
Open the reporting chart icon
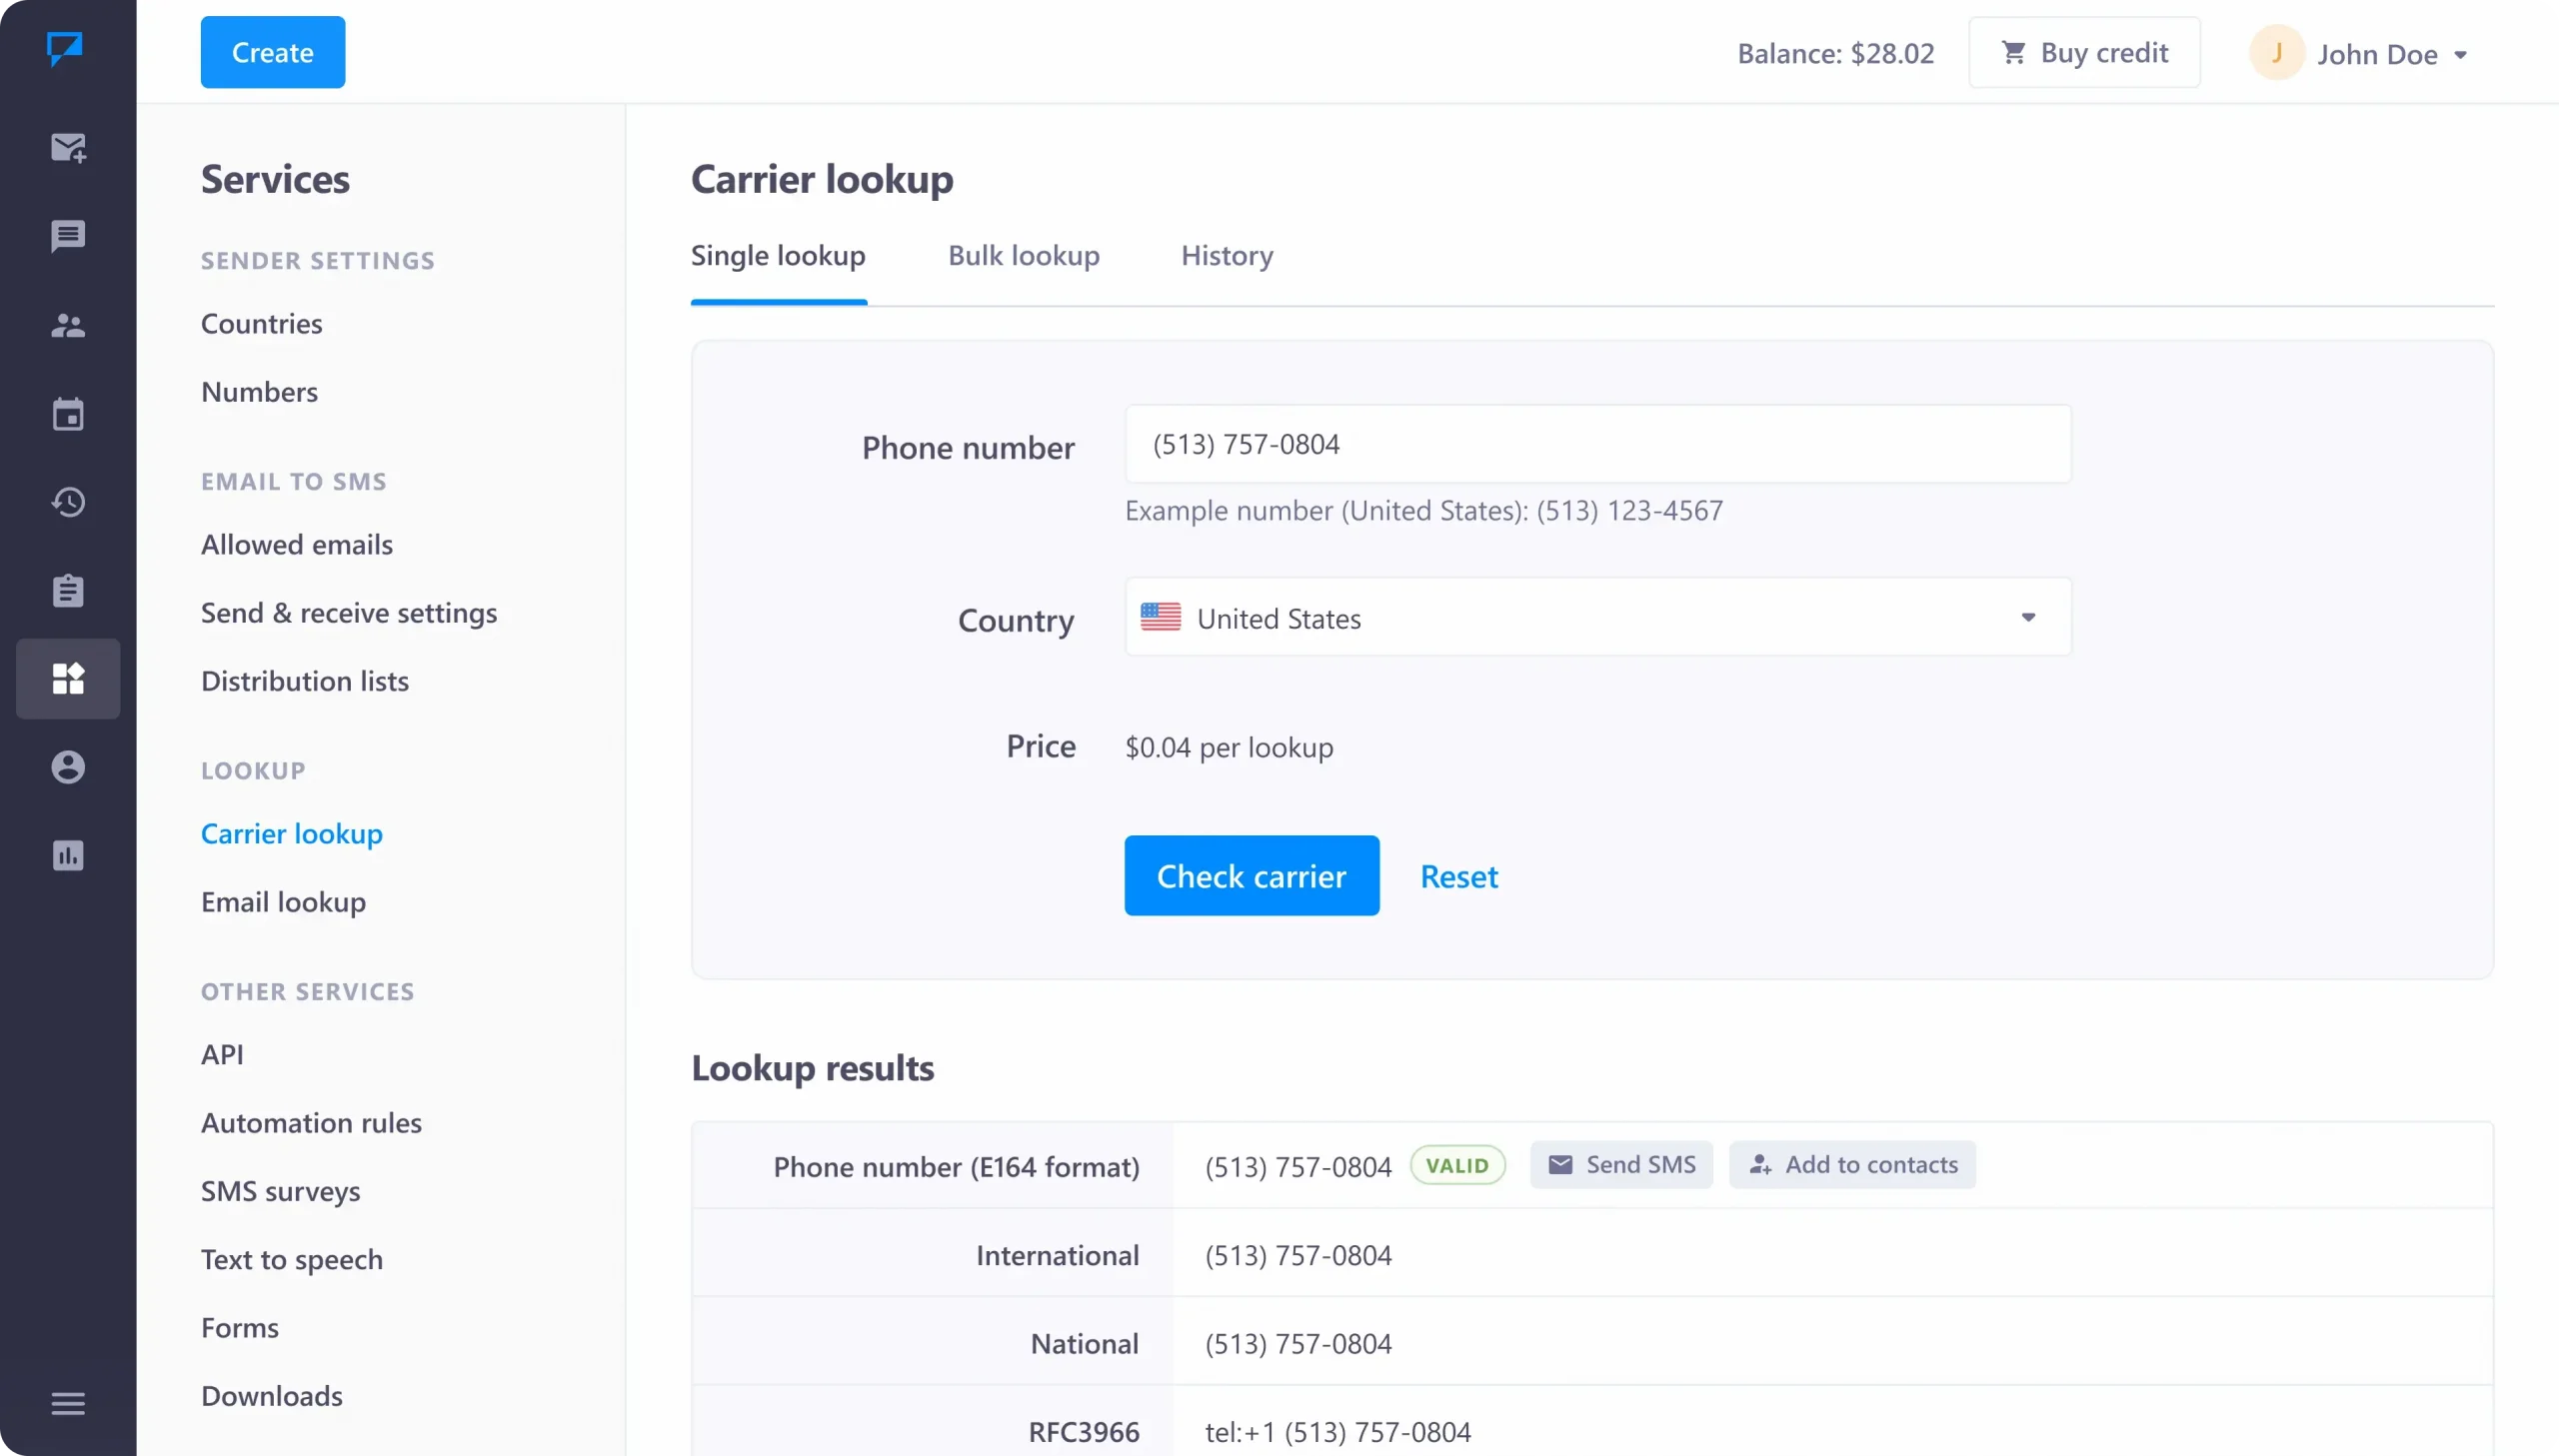click(68, 856)
